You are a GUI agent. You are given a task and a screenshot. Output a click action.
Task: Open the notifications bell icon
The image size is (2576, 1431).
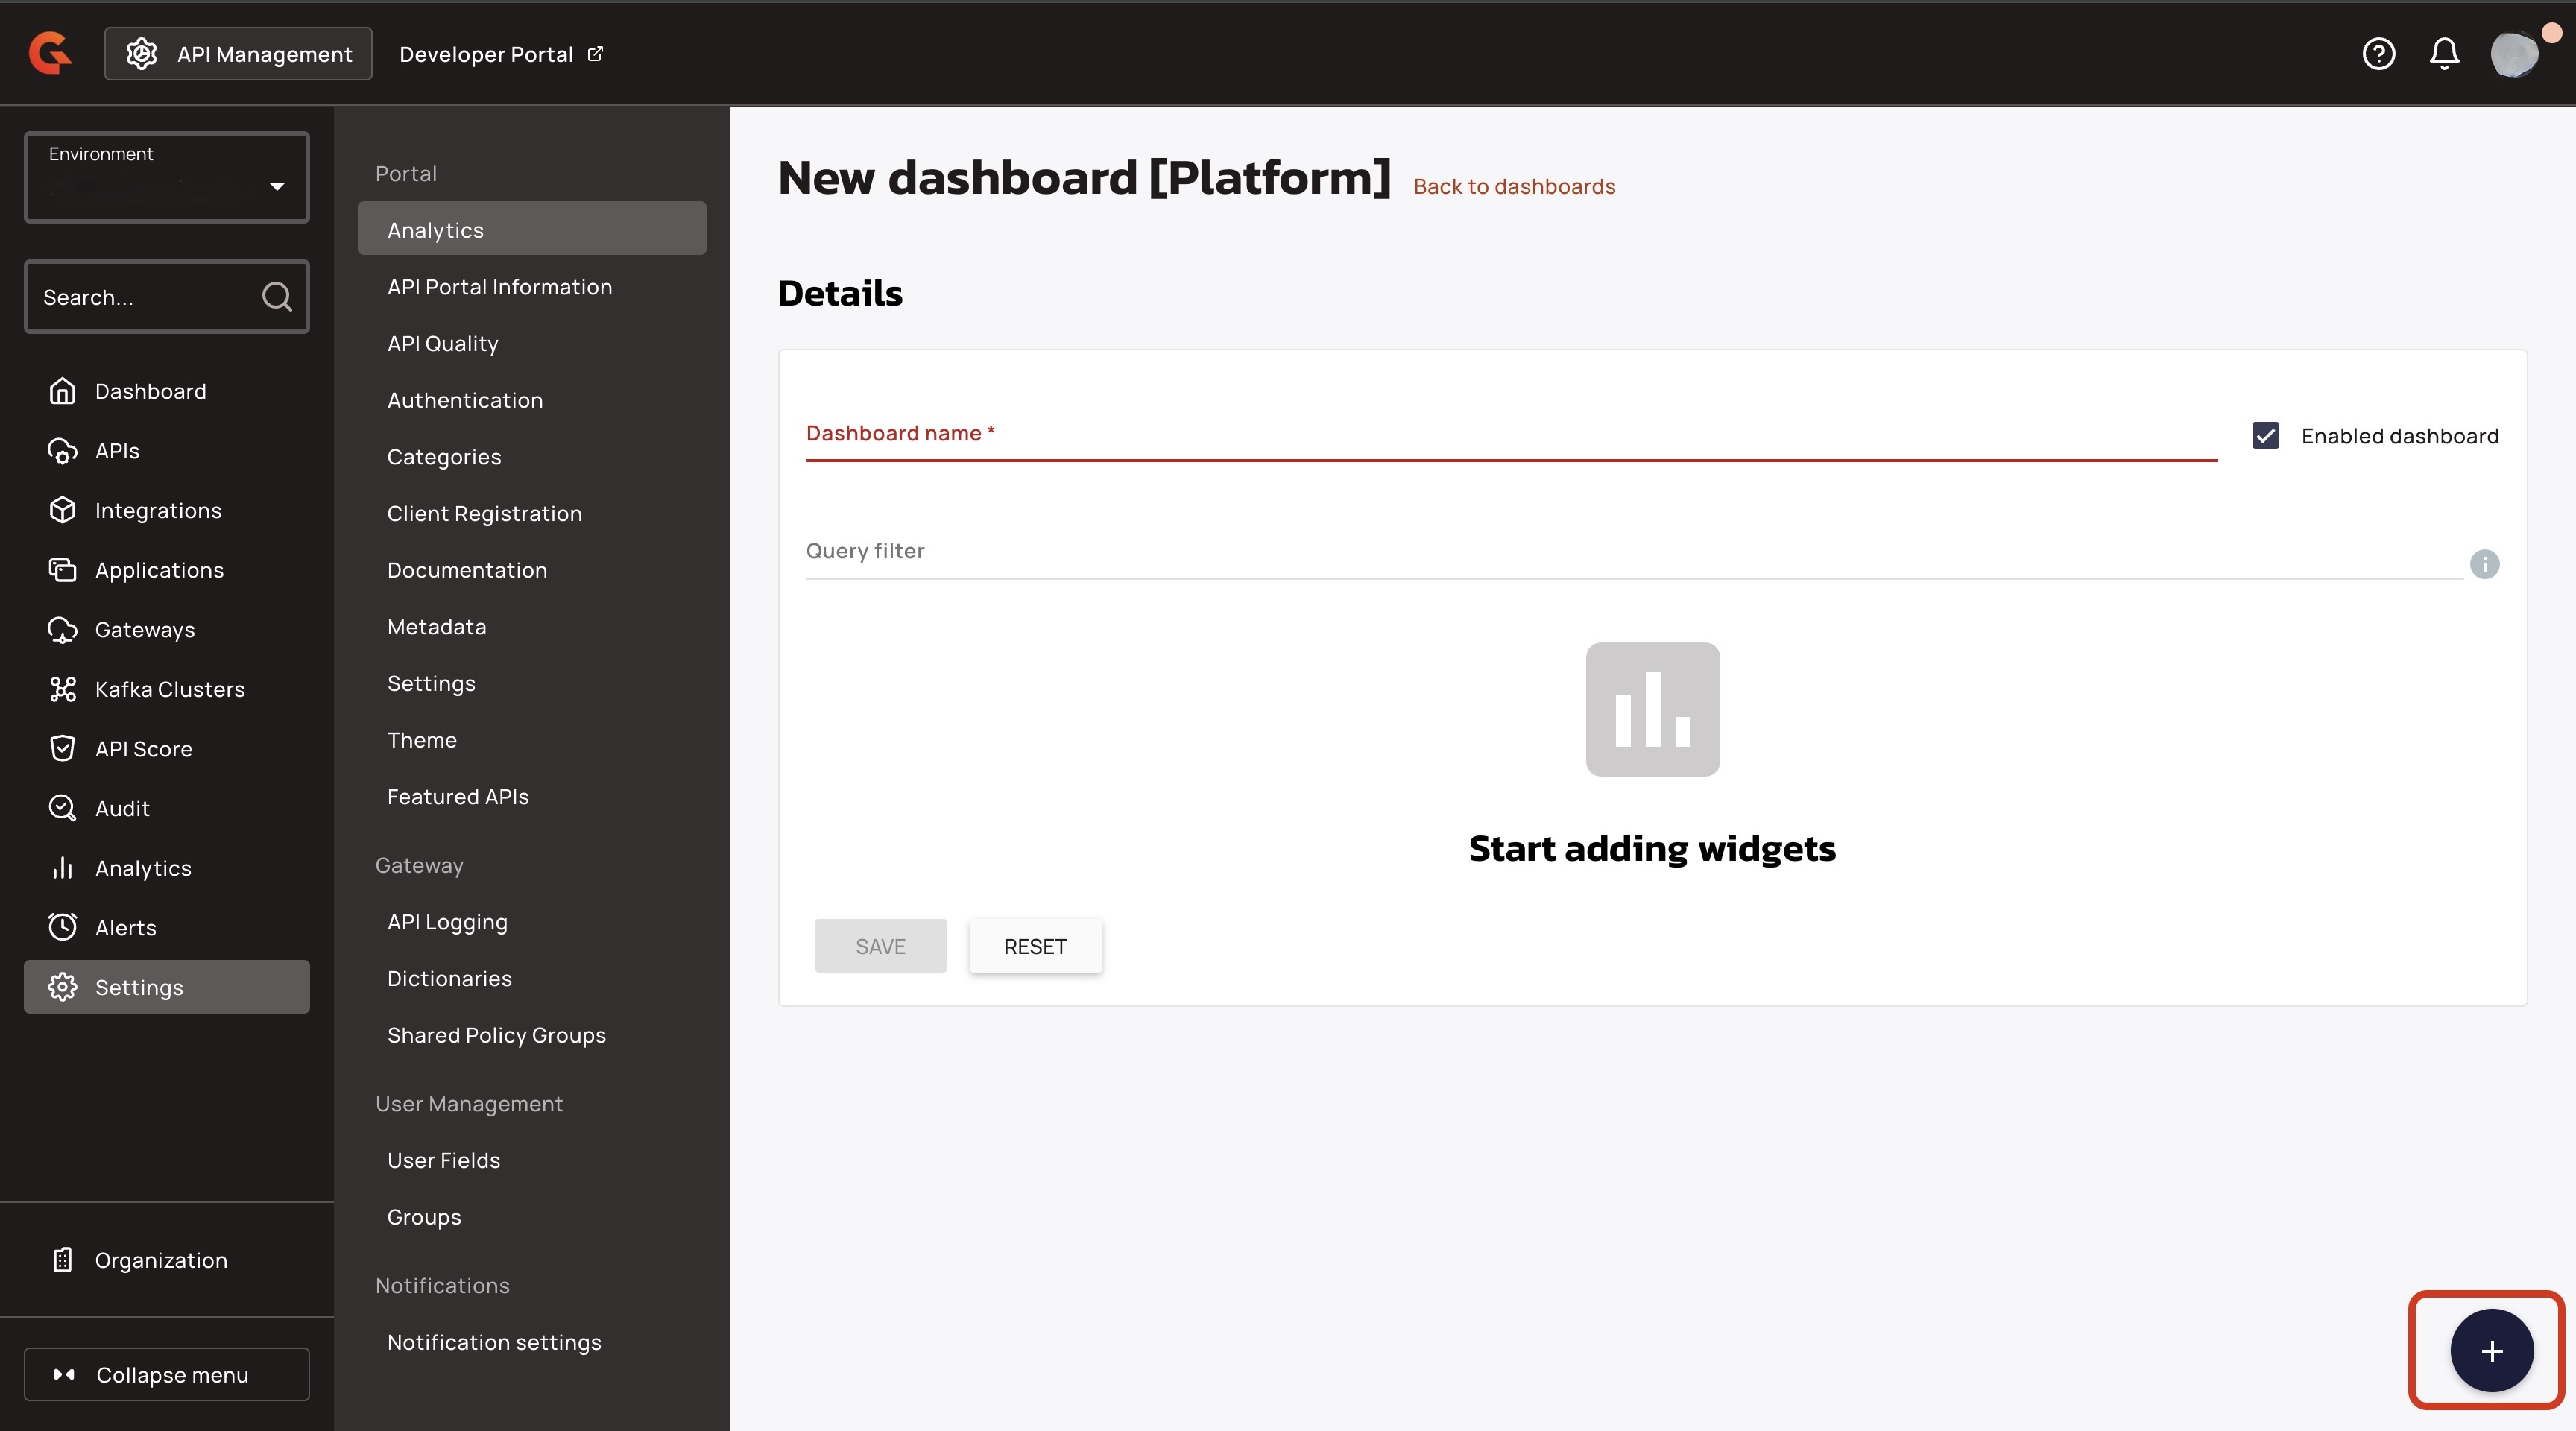(2444, 53)
